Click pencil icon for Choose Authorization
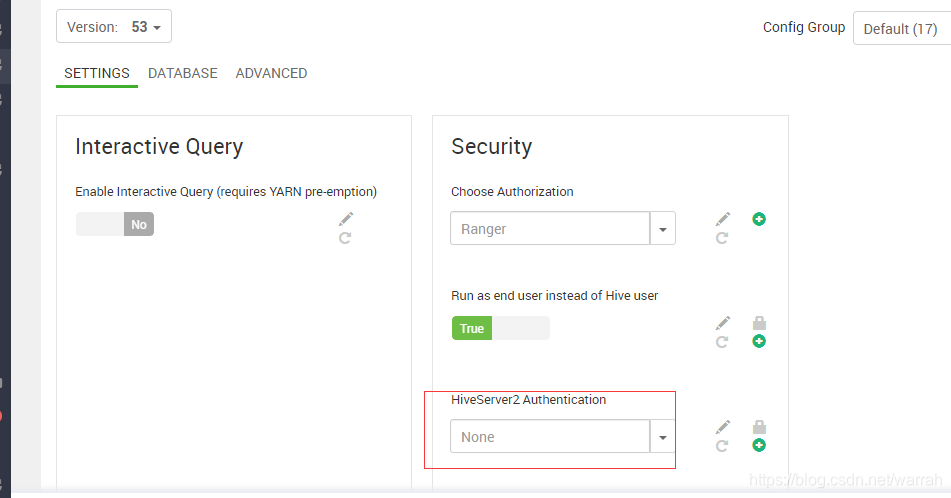Viewport: 951px width, 498px height. (x=723, y=218)
